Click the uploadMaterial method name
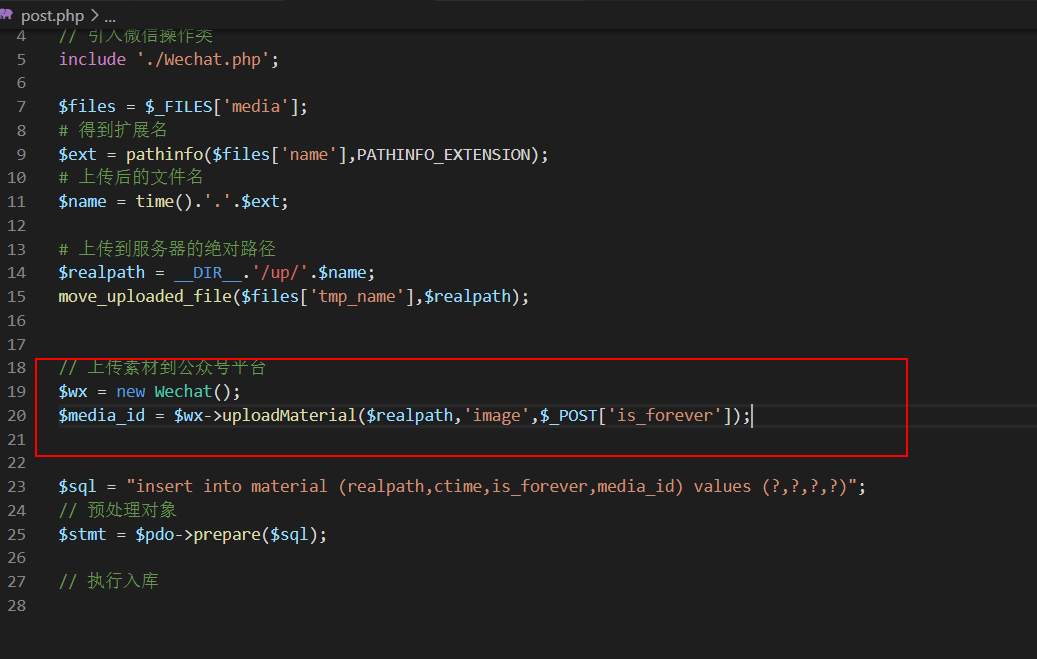1037x659 pixels. (289, 415)
